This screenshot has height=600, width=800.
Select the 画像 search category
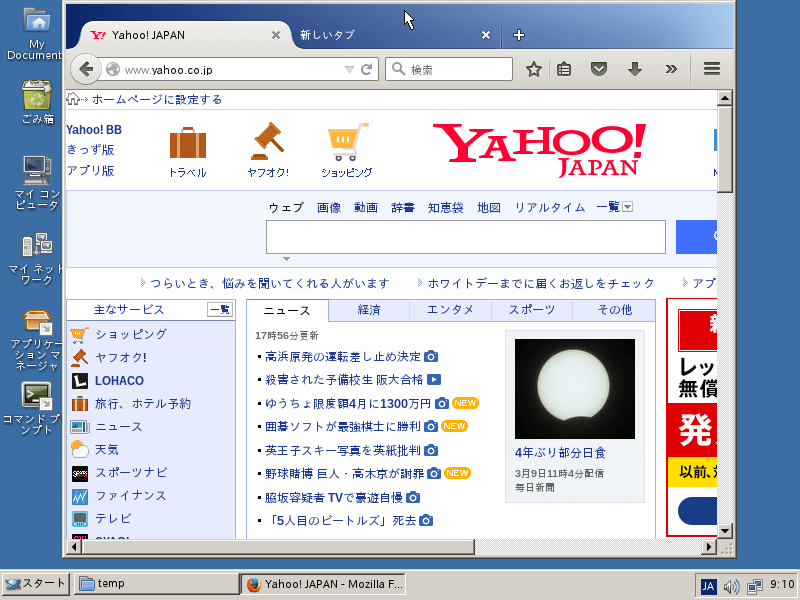tap(329, 207)
